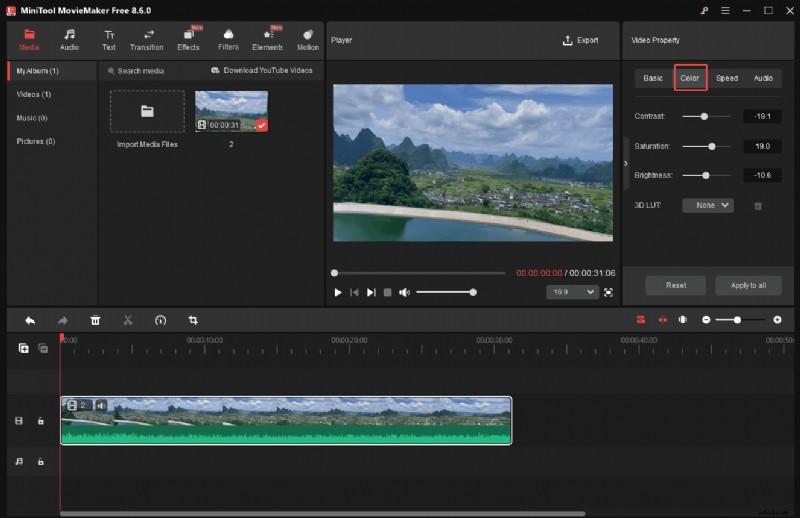Open the Motion tab

click(x=308, y=40)
